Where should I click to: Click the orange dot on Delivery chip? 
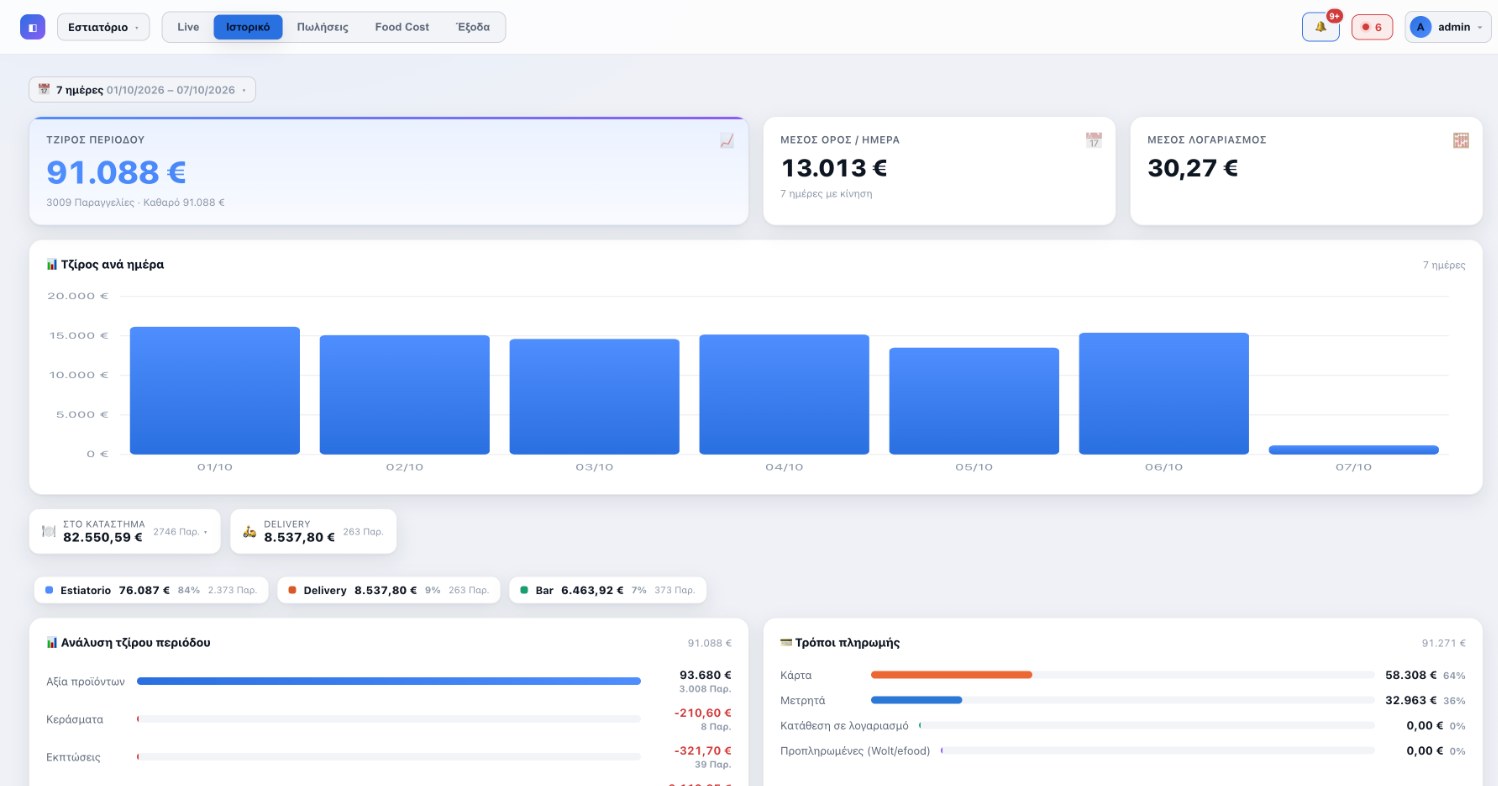tap(292, 590)
